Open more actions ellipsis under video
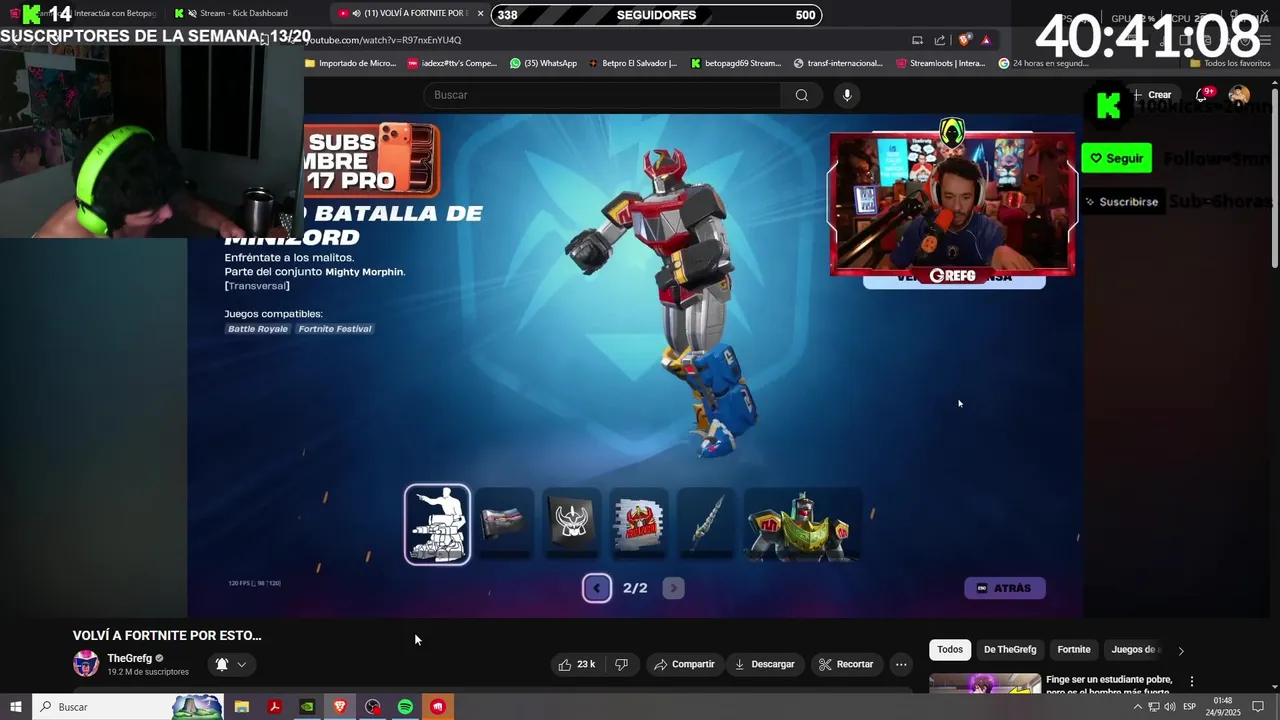 (x=901, y=664)
